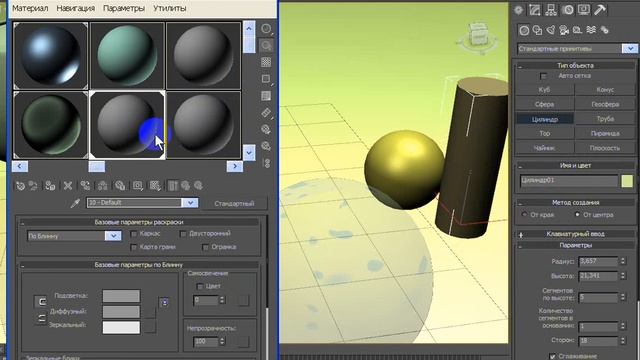Click the Assign Material to Selection icon
This screenshot has height=360, width=640.
click(50, 186)
